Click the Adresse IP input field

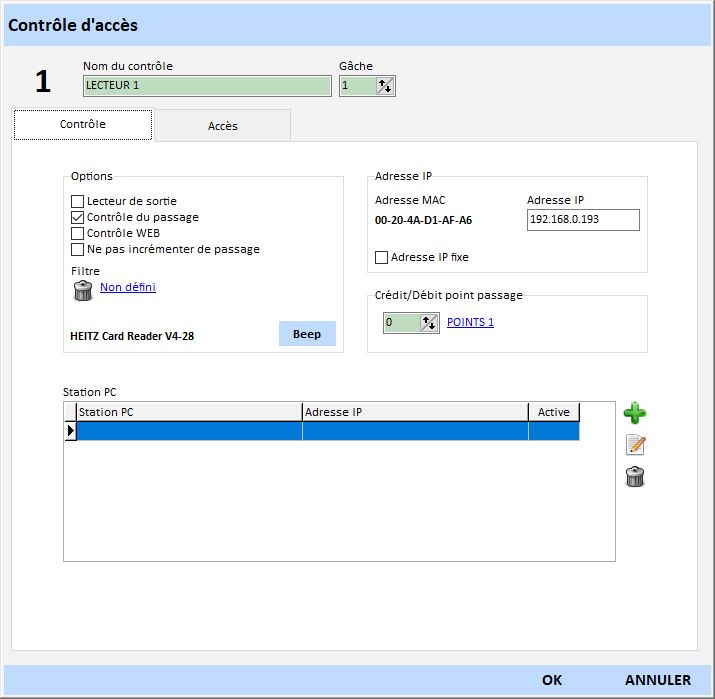pyautogui.click(x=582, y=219)
